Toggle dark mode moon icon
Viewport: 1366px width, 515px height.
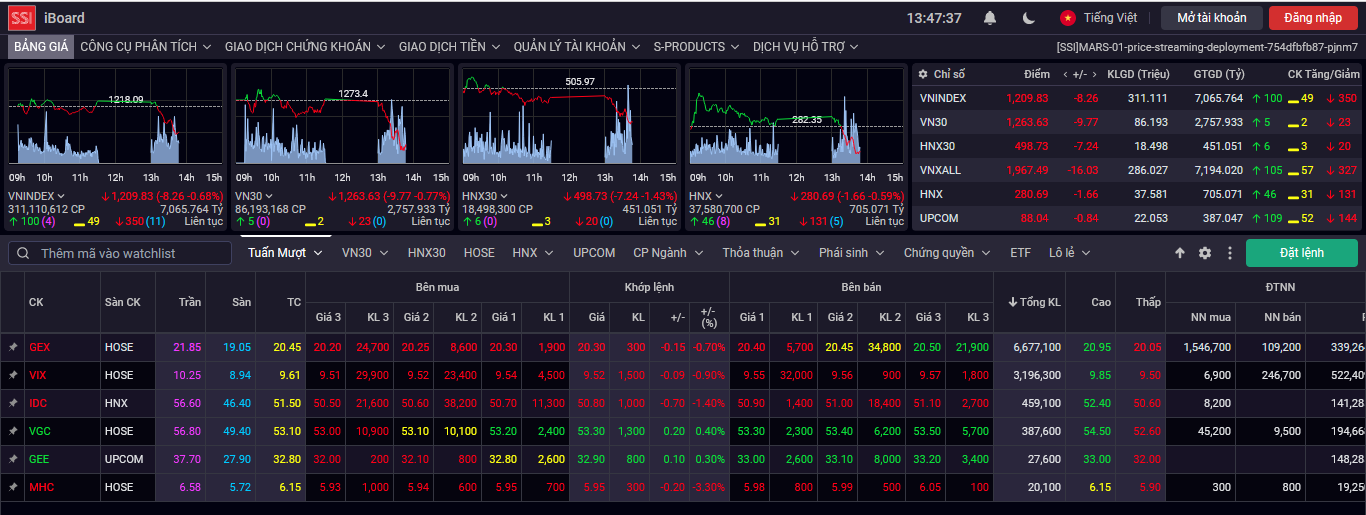point(1029,18)
